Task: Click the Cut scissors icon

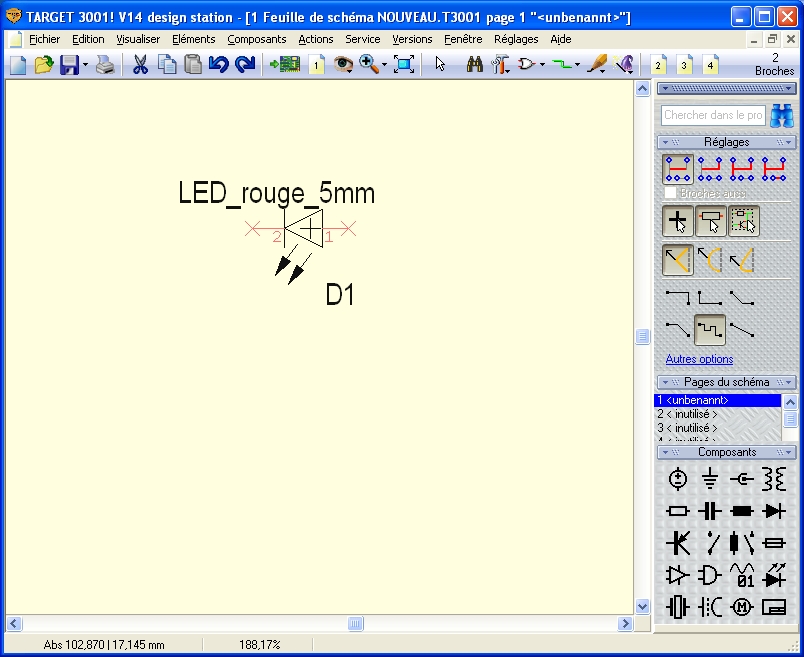Action: pos(140,65)
